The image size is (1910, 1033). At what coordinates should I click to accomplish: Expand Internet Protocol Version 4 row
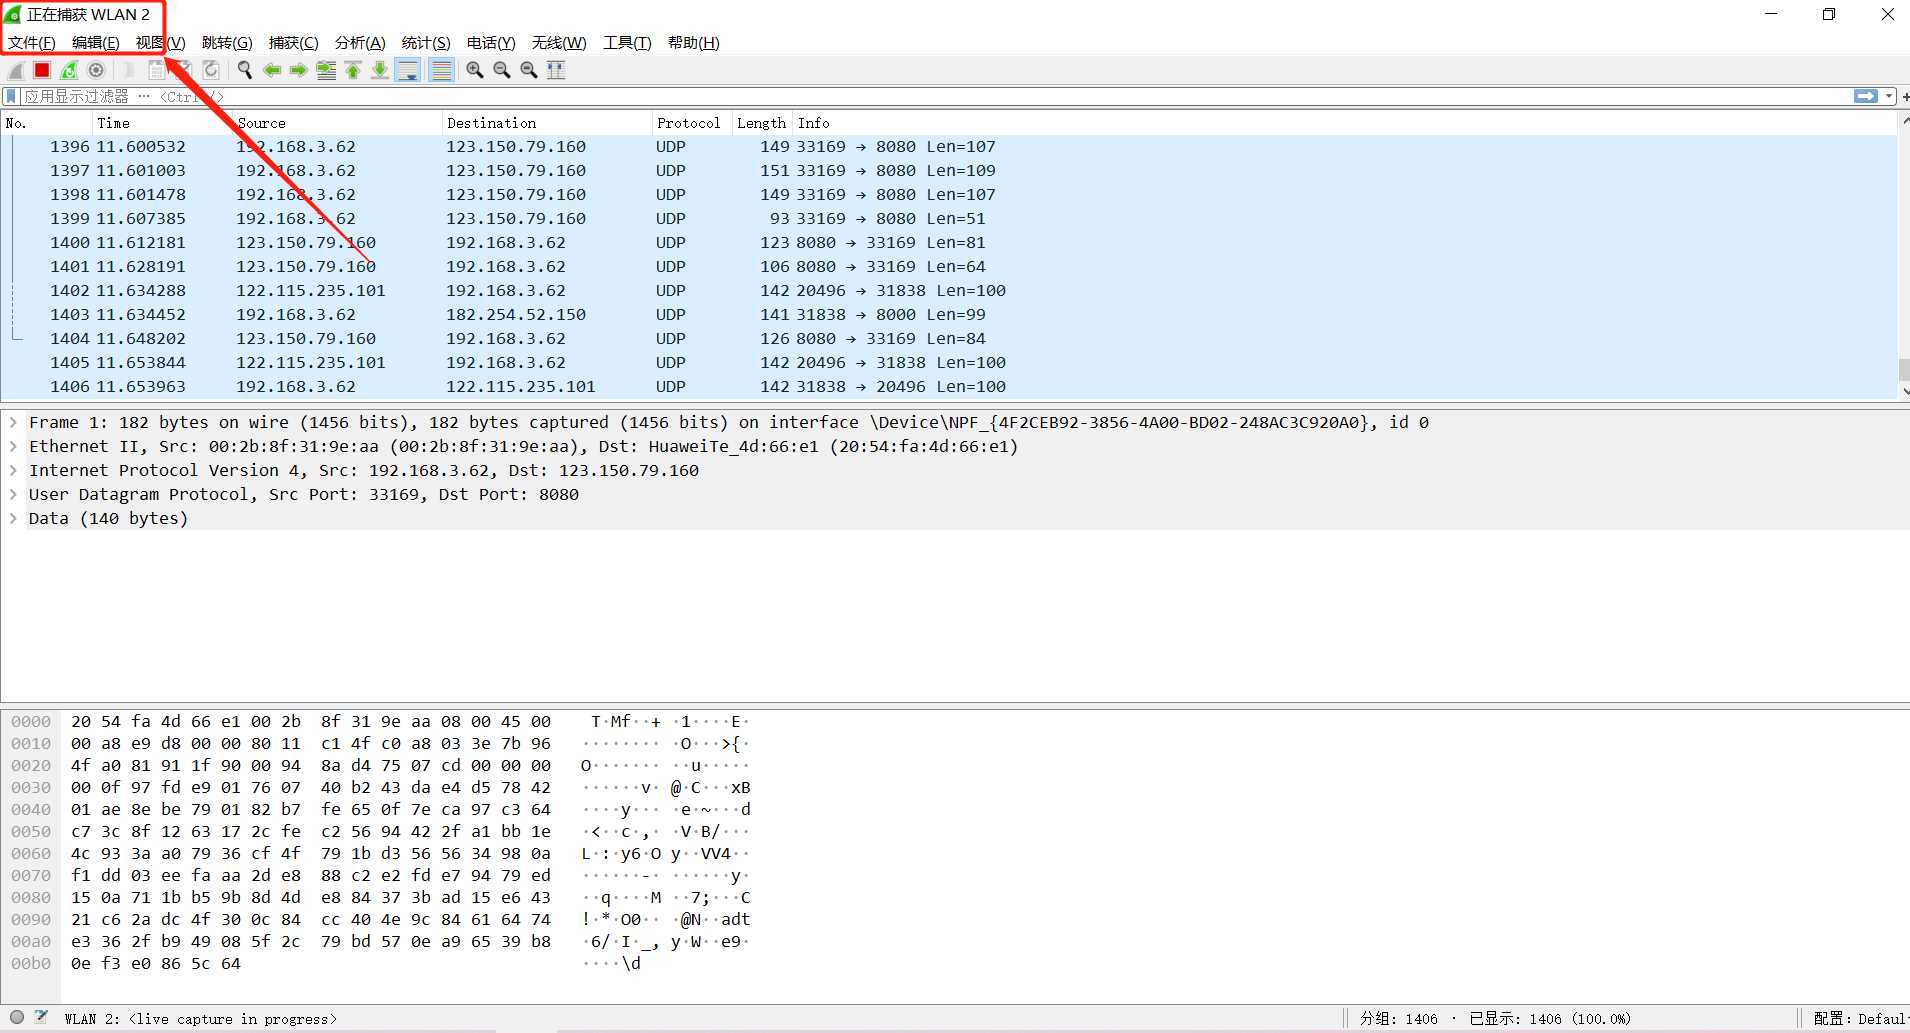[x=14, y=470]
